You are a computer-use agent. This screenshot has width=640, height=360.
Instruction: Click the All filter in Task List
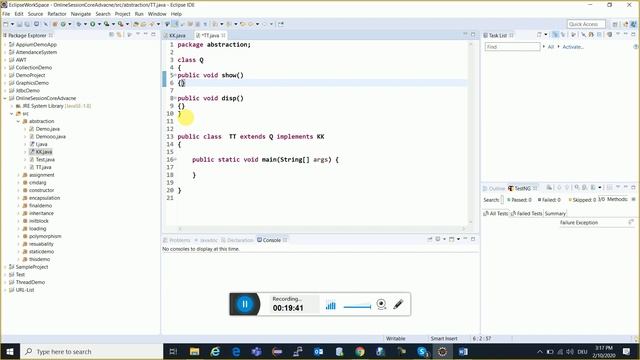tap(551, 47)
